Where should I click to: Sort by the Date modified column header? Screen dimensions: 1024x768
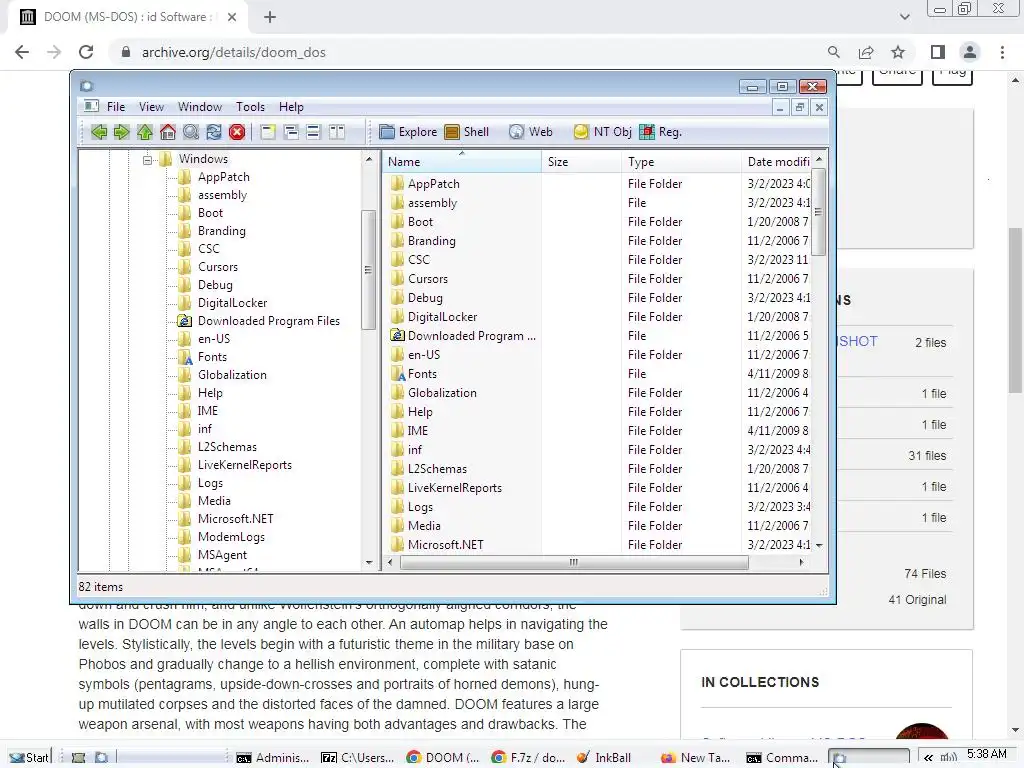tap(777, 161)
